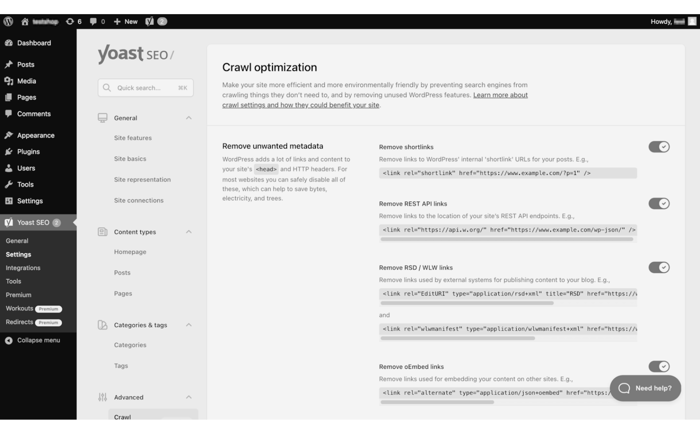Screen dimensions: 700x434
Task: Disable the Remove shortlinks toggle
Action: [x=658, y=147]
